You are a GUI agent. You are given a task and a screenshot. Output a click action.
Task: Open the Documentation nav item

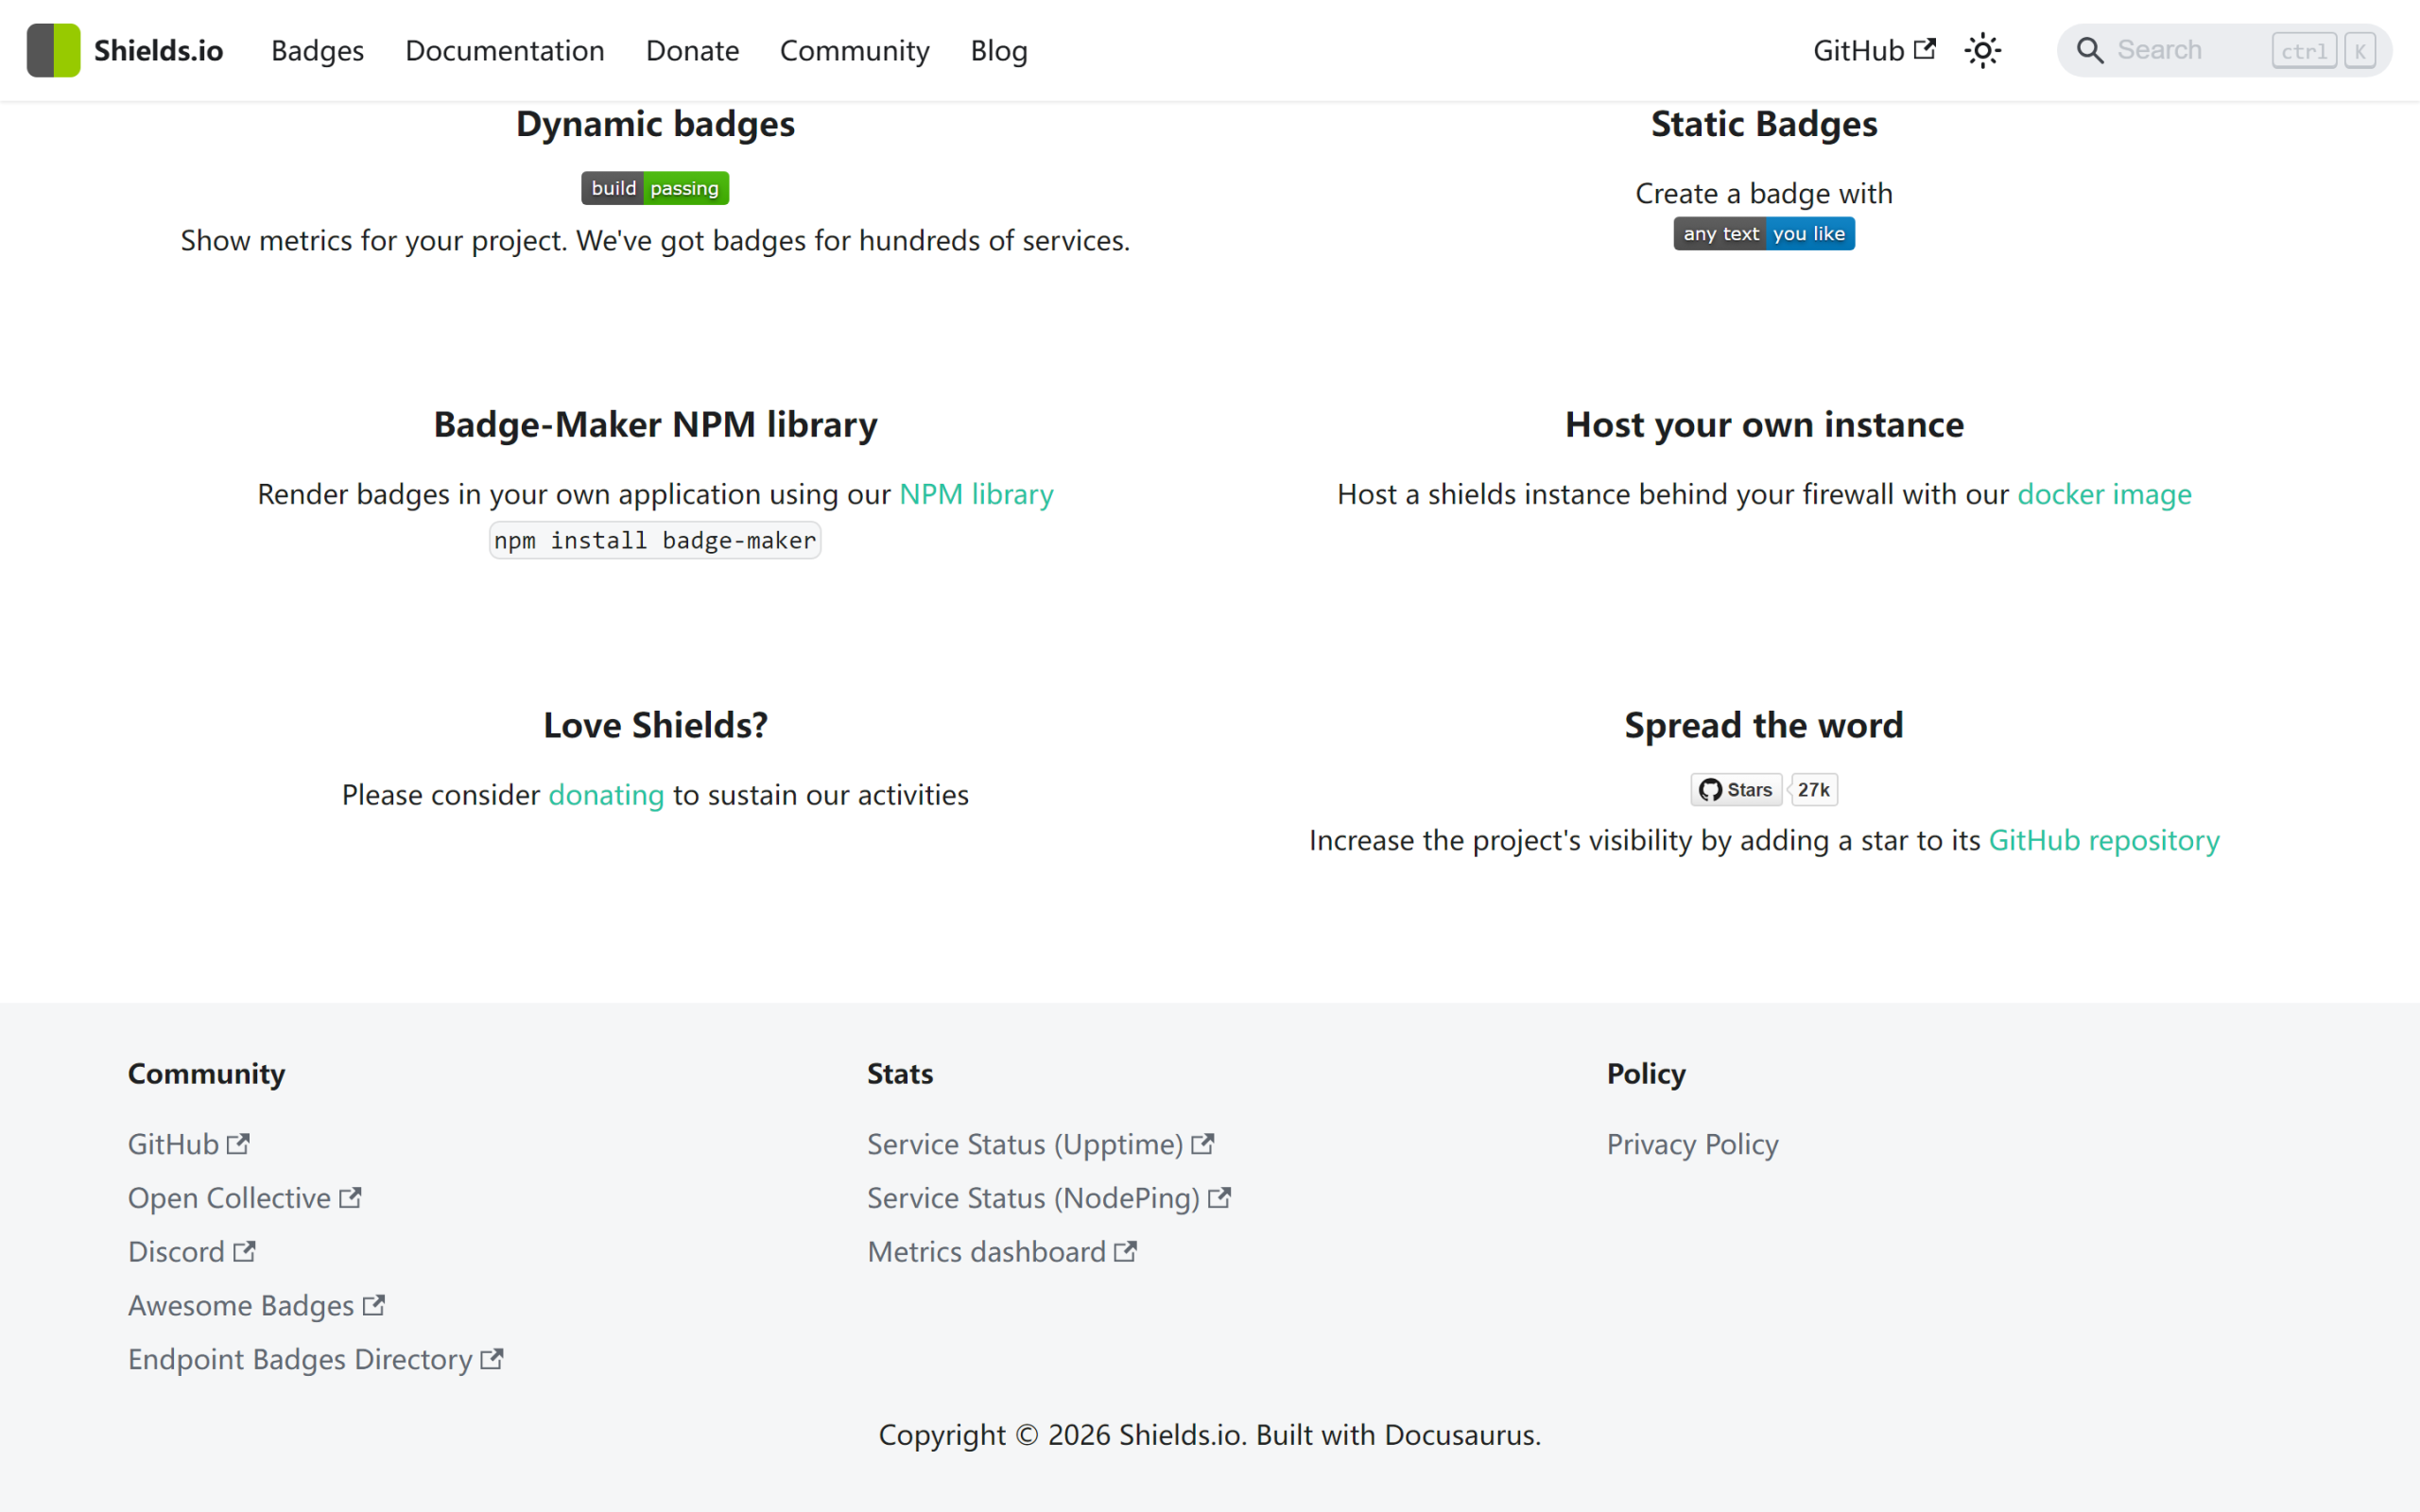505,50
